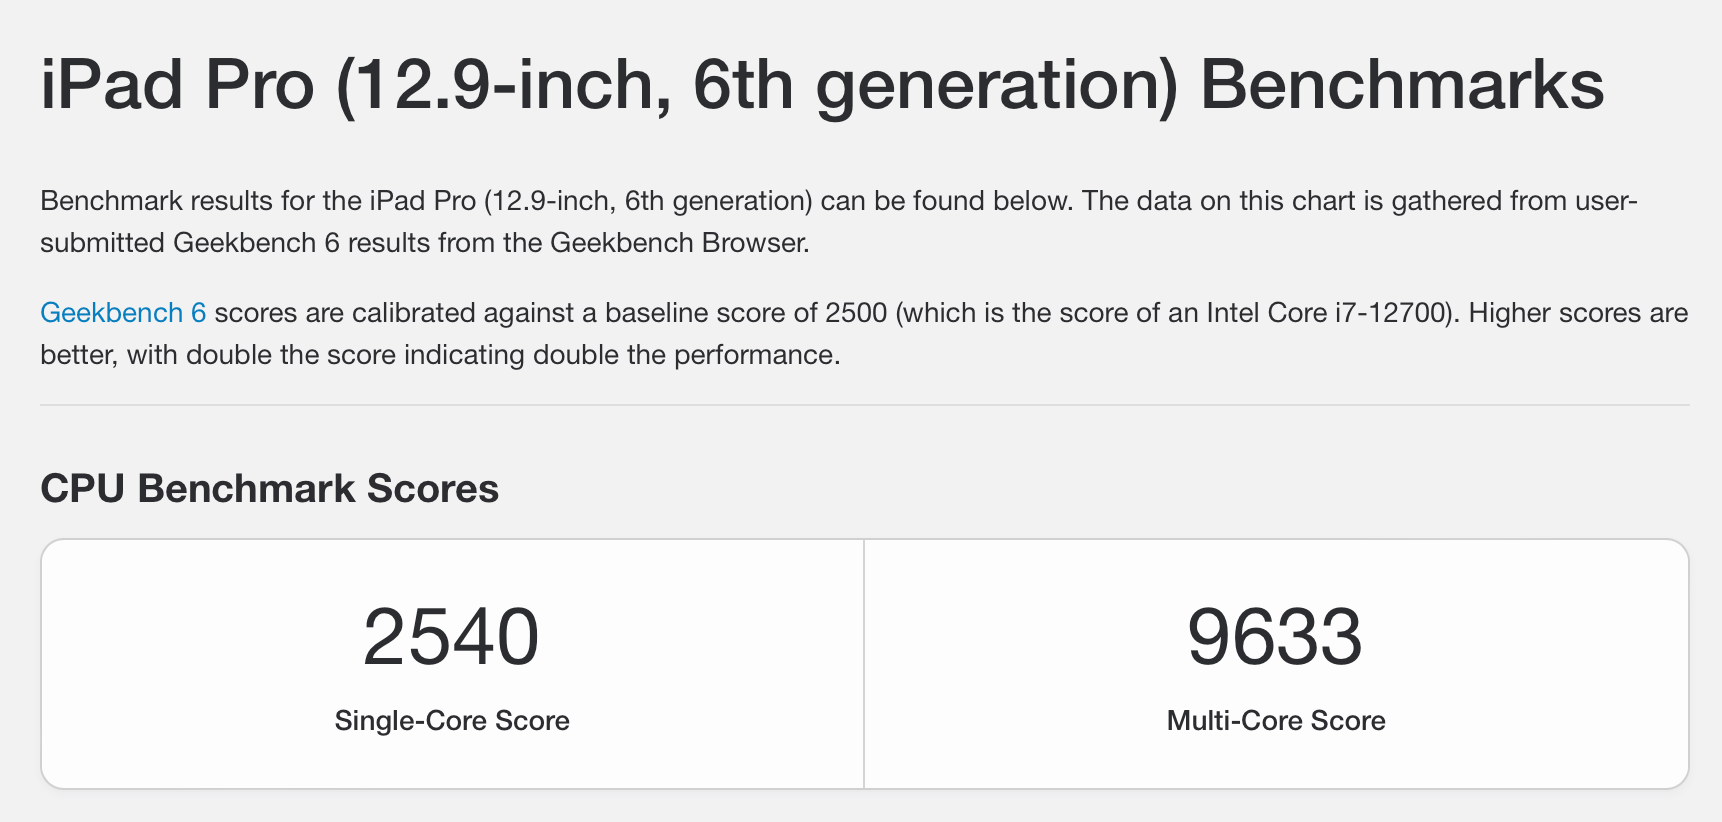This screenshot has width=1722, height=822.
Task: Click the vertical divider between score cards
Action: coord(864,664)
